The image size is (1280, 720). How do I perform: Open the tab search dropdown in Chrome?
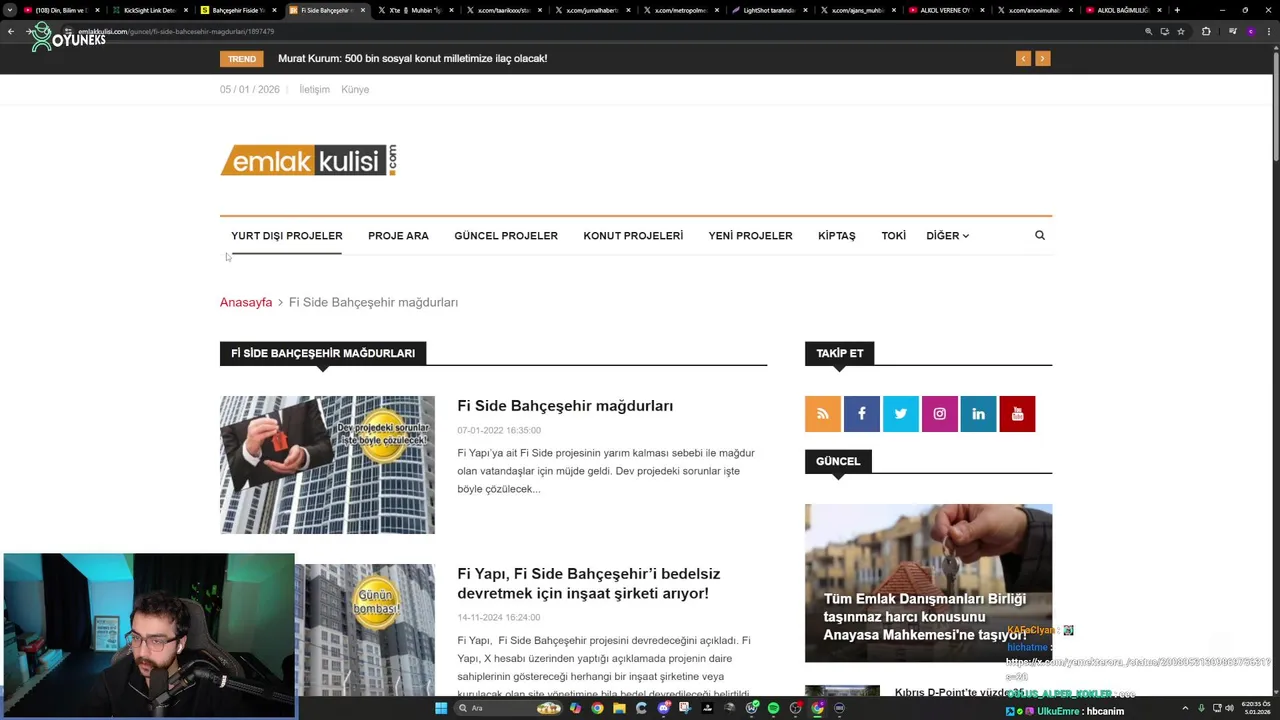pos(10,10)
